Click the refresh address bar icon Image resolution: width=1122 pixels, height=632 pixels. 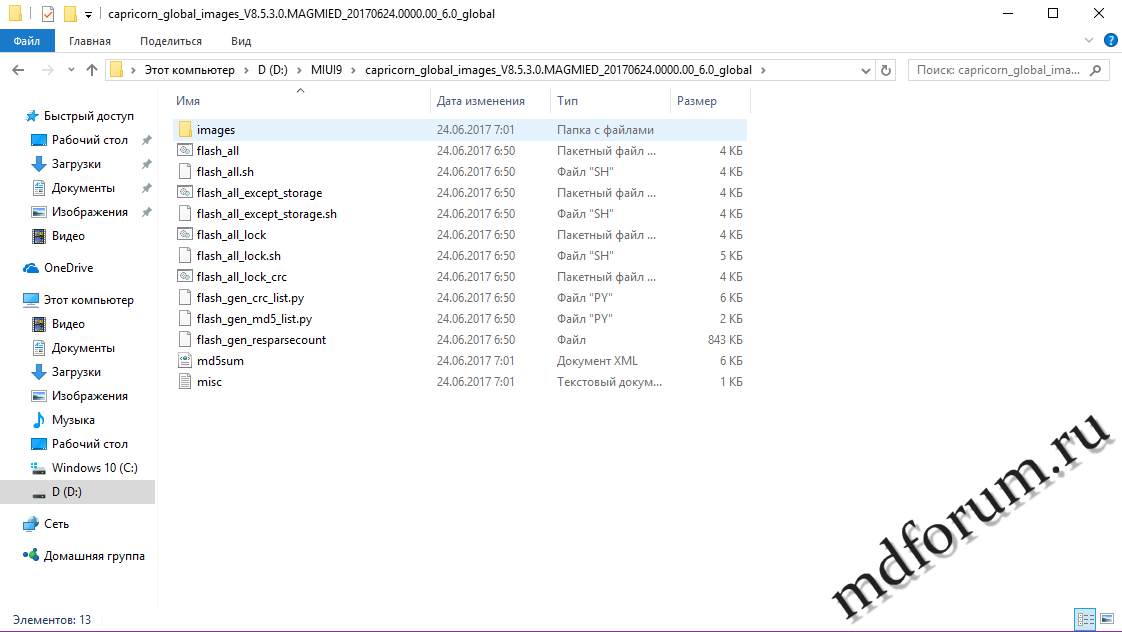tap(885, 71)
